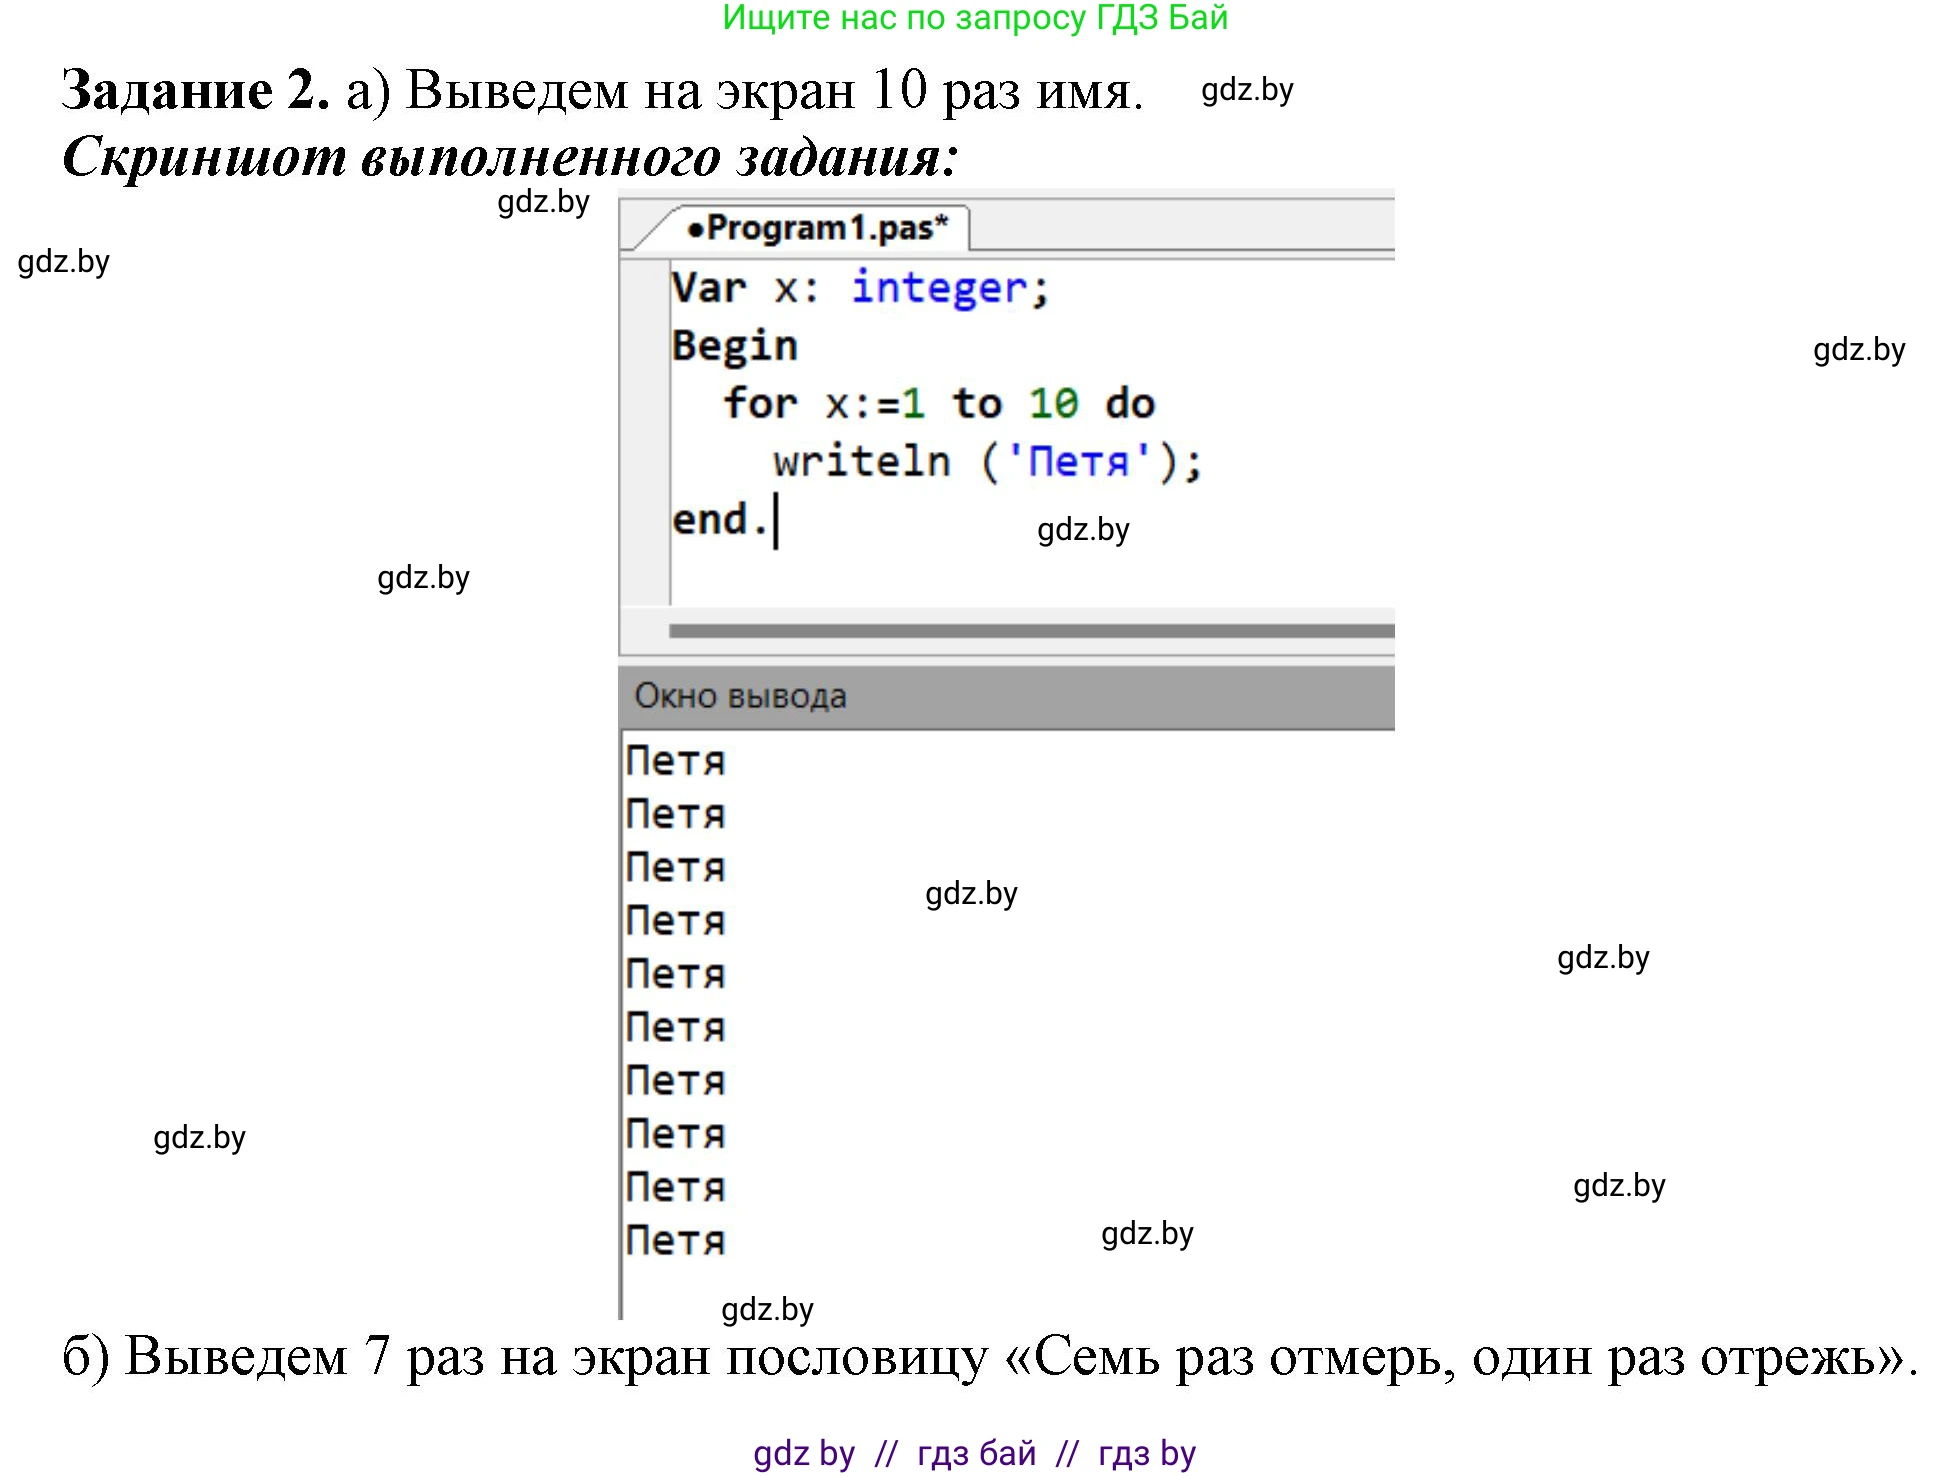Place cursor after end. in the code
The height and width of the screenshot is (1476, 1953).
pos(775,518)
